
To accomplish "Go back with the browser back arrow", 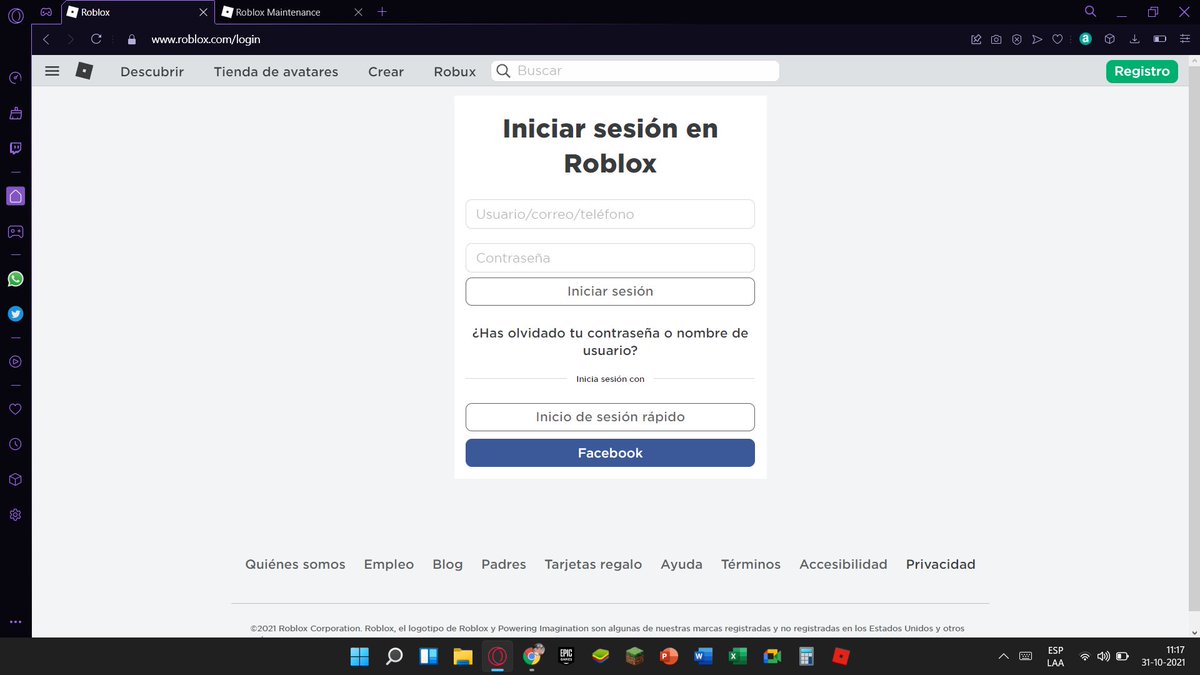I will (x=46, y=40).
